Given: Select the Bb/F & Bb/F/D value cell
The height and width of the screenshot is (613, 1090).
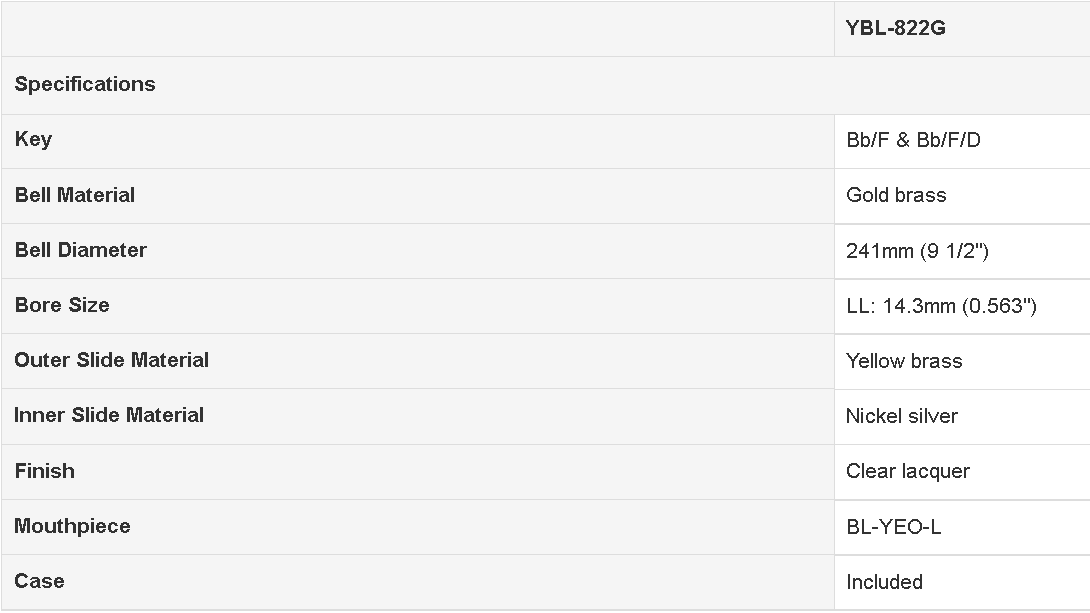Looking at the screenshot, I should point(913,140).
